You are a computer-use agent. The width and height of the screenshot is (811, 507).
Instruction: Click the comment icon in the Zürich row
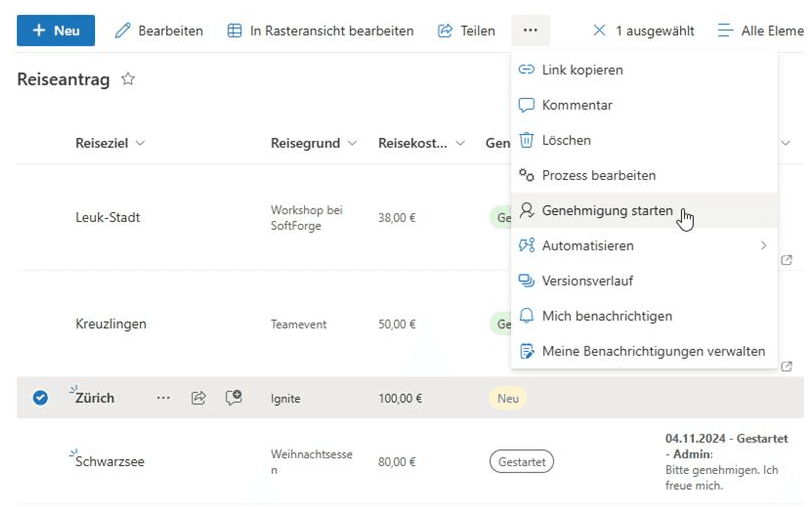pyautogui.click(x=233, y=398)
